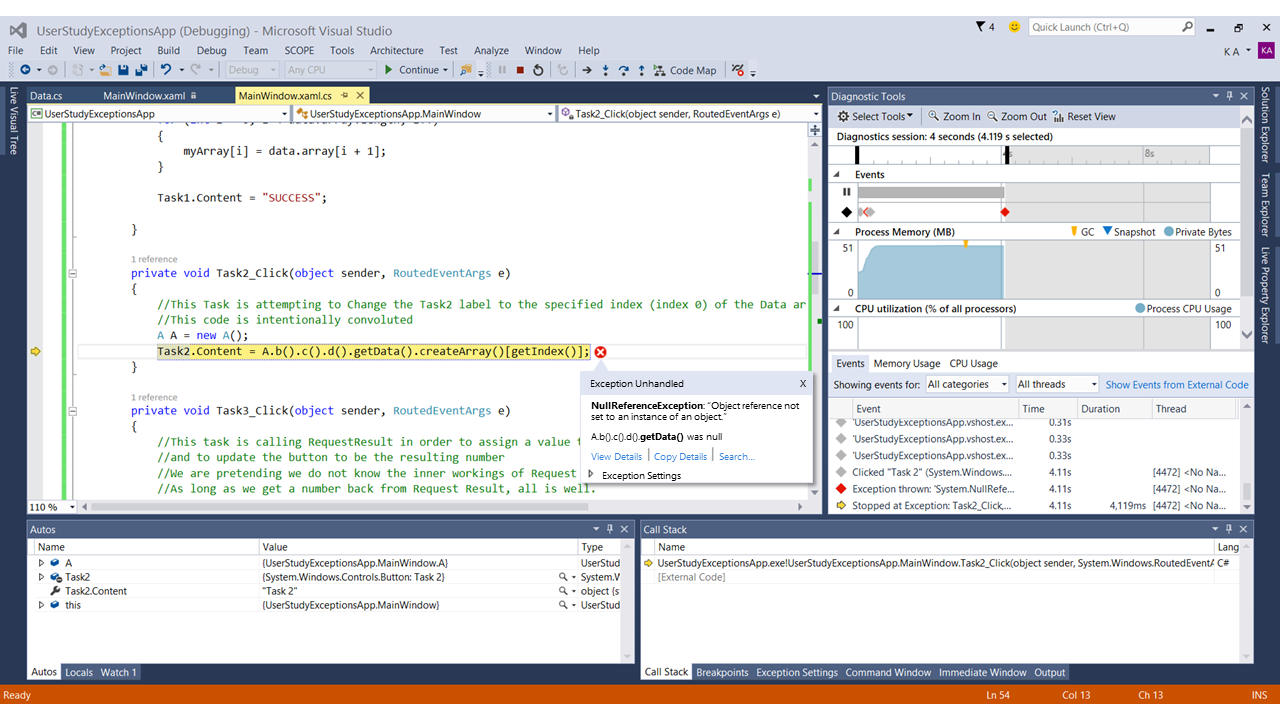Collapse the Task2_Click method outline
1280x720 pixels.
(x=73, y=273)
